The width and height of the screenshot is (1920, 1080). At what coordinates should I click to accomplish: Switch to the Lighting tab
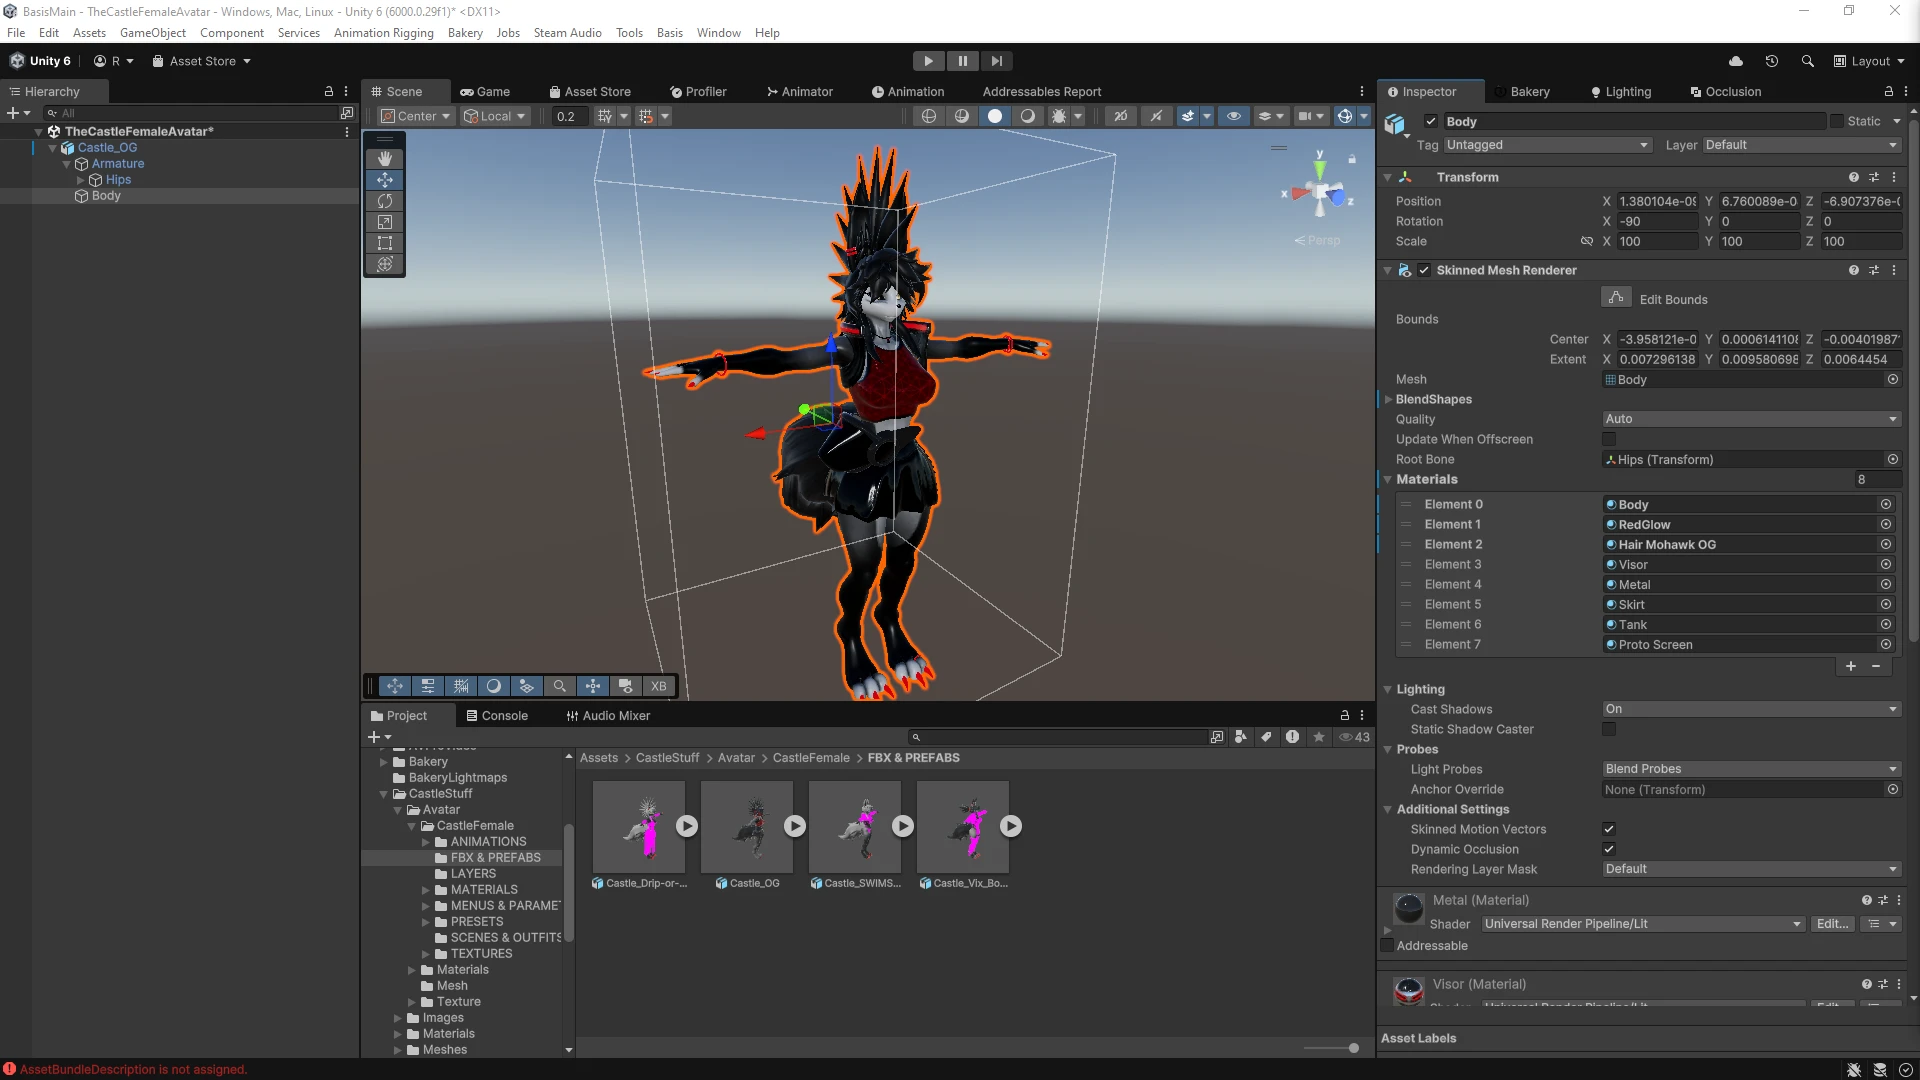click(x=1621, y=91)
